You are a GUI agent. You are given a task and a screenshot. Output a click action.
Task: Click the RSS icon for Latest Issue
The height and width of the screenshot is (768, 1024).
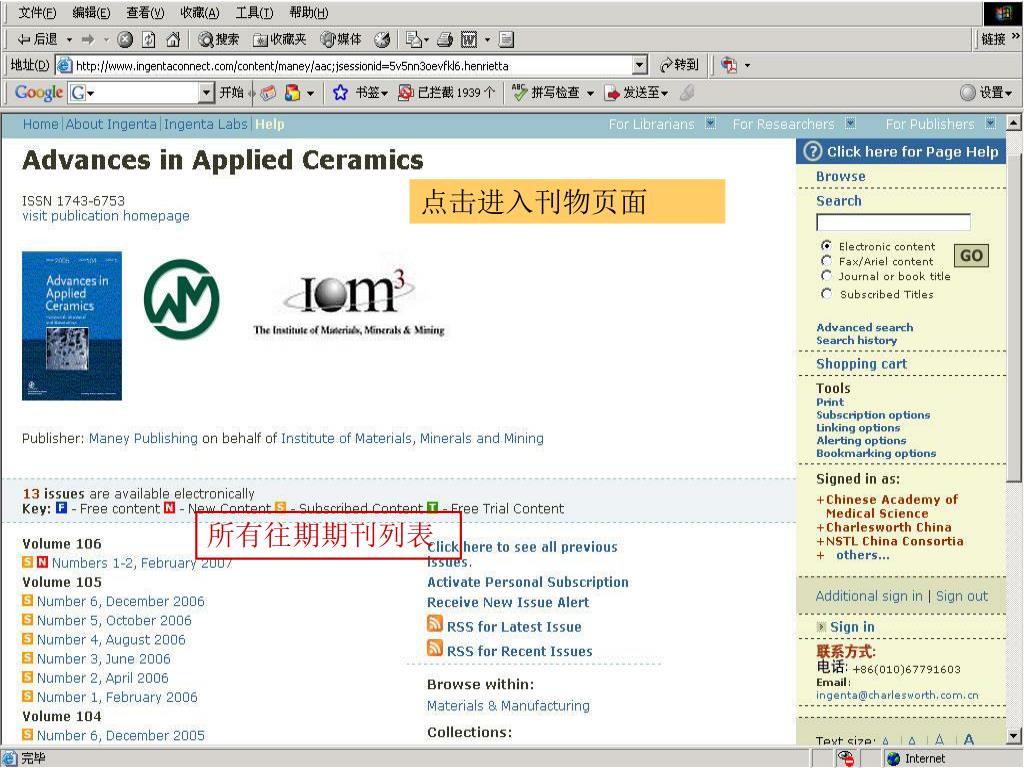click(x=435, y=624)
